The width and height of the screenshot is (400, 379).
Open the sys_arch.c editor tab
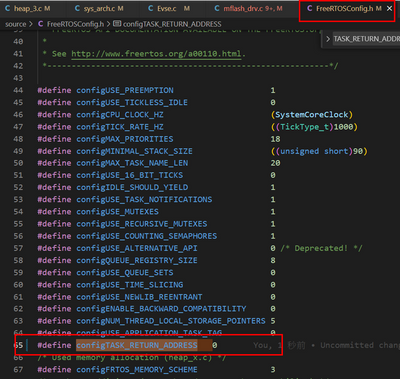click(100, 9)
